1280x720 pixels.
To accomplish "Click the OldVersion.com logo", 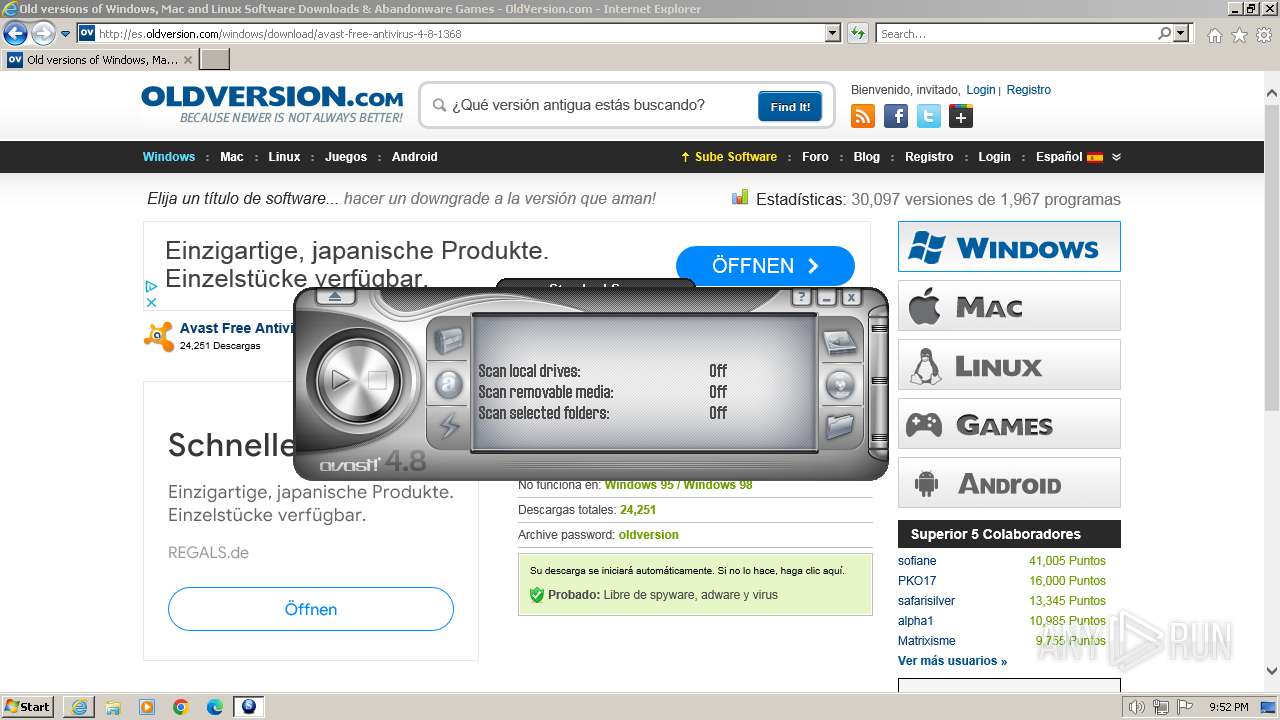I will coord(272,104).
